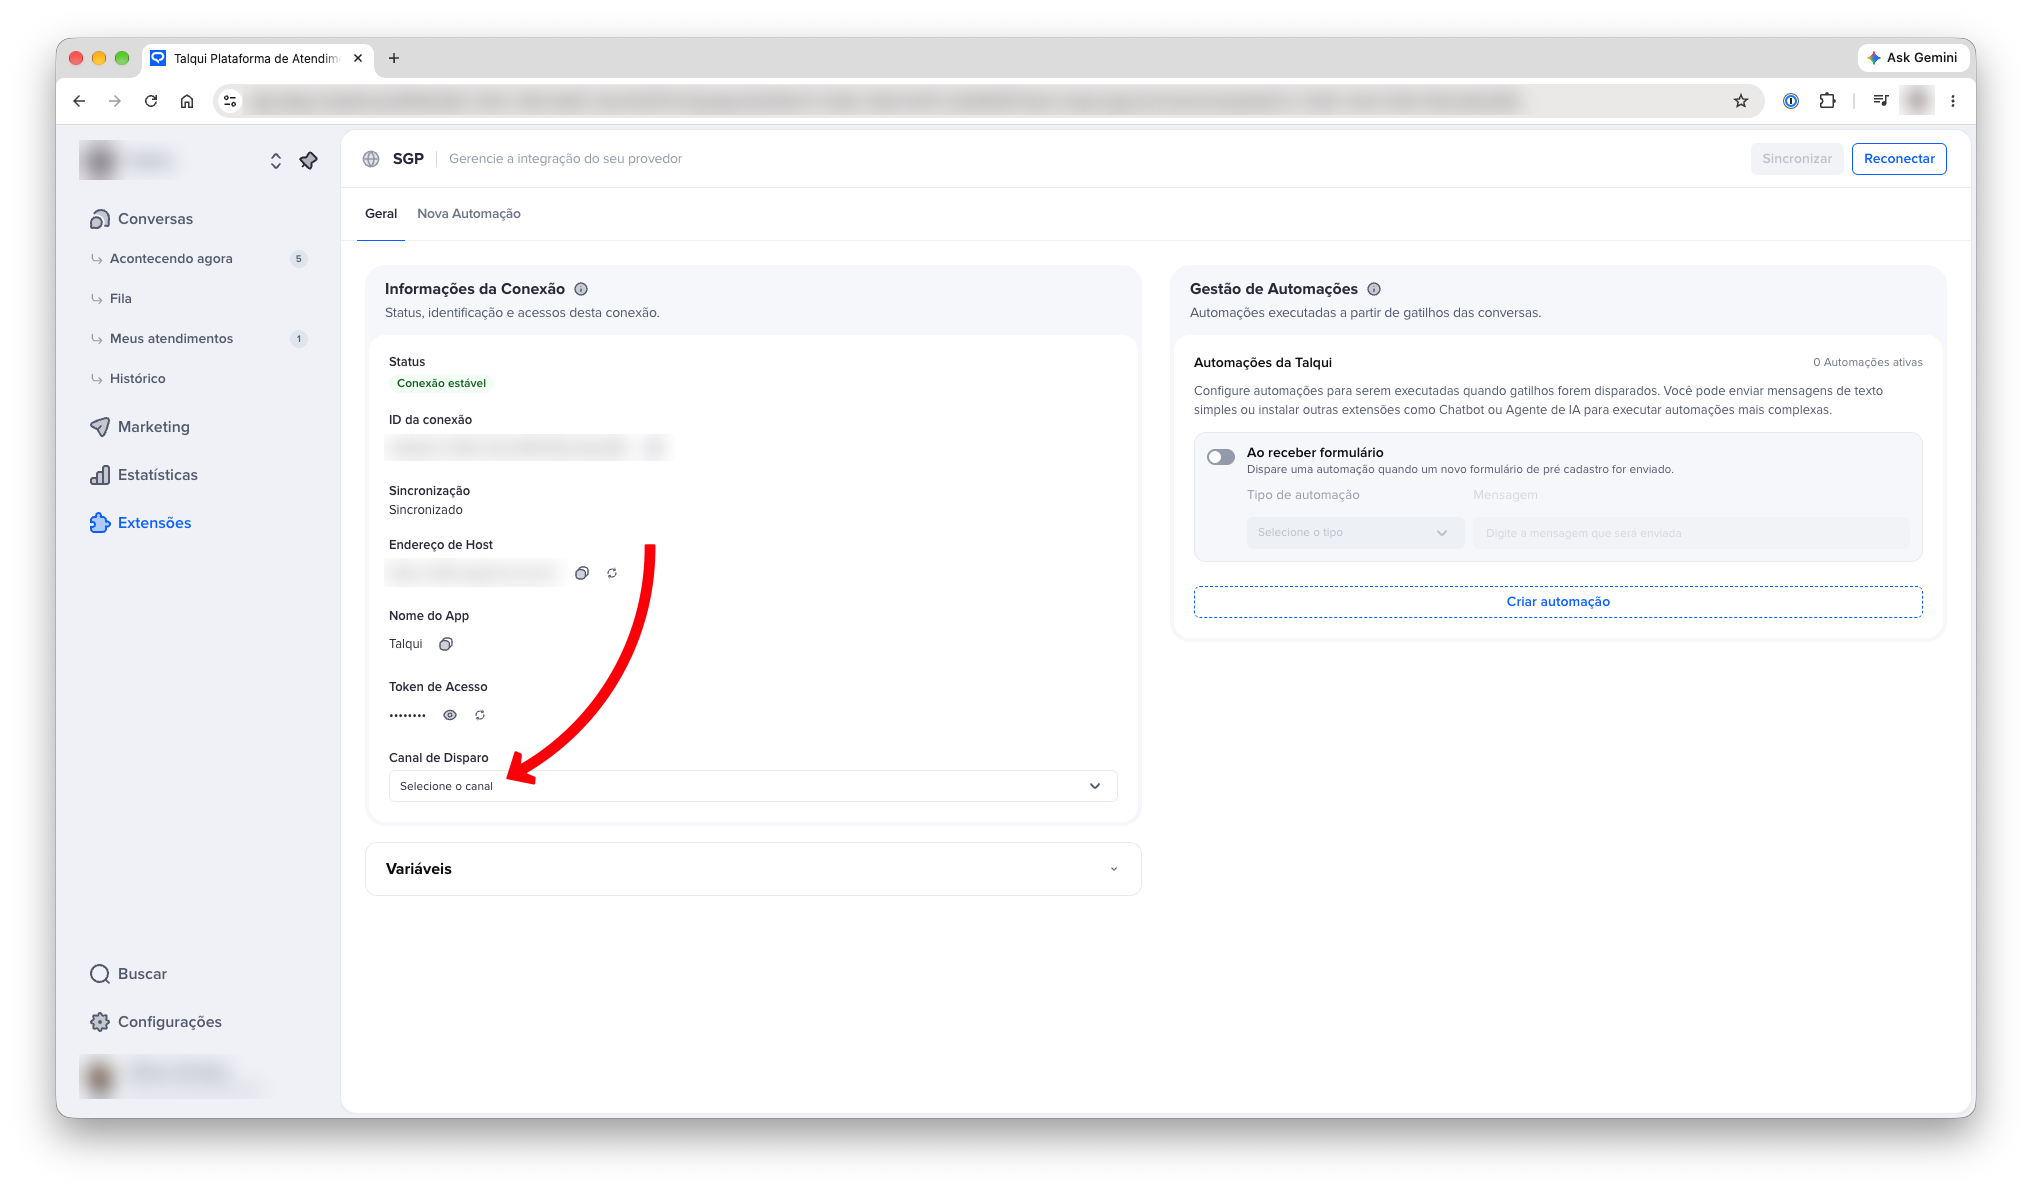Copy the Endereço de Host value
Image resolution: width=2032 pixels, height=1192 pixels.
[582, 573]
